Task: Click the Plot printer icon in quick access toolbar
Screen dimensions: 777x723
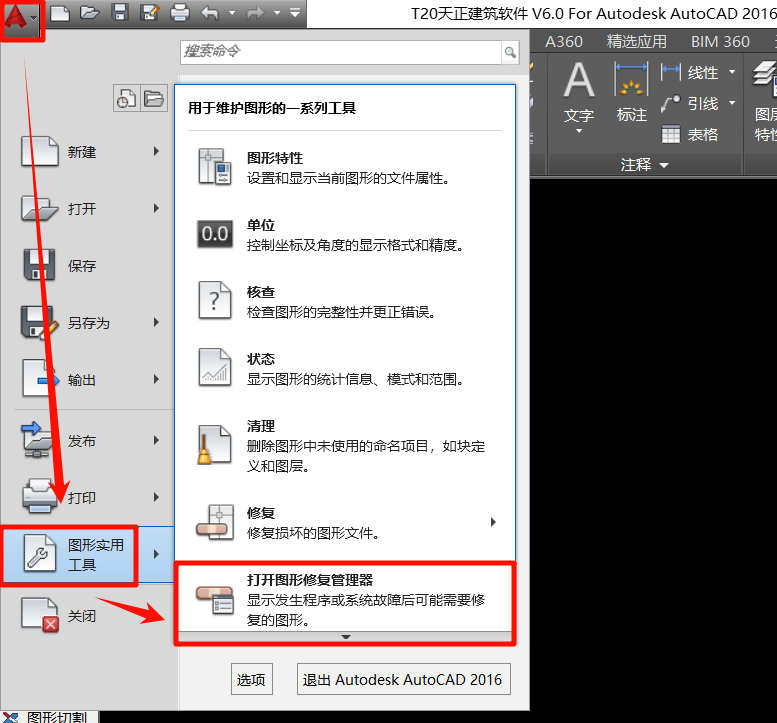Action: coord(179,13)
